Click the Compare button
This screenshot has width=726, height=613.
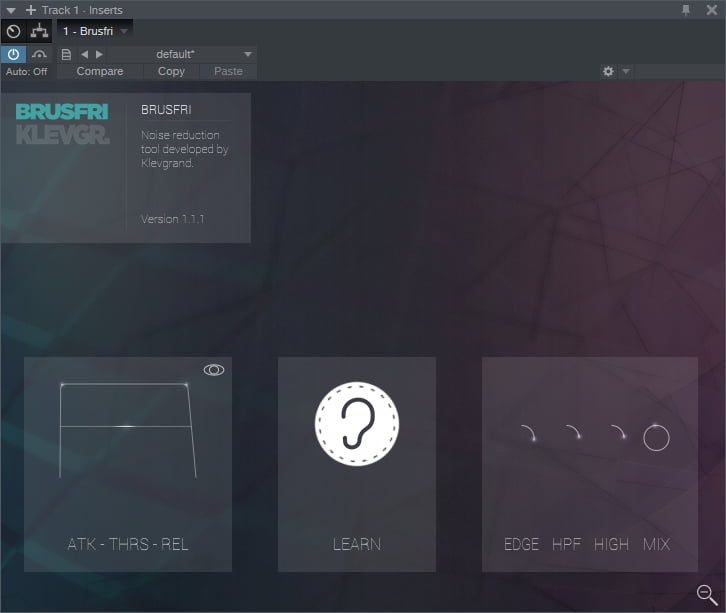coord(100,71)
